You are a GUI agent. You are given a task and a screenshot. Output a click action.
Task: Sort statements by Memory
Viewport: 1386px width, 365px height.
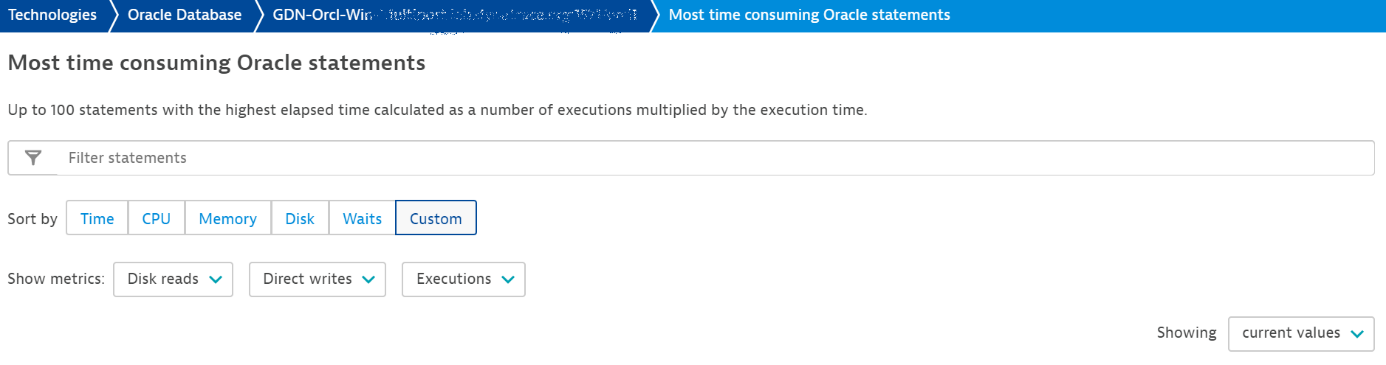coord(228,218)
